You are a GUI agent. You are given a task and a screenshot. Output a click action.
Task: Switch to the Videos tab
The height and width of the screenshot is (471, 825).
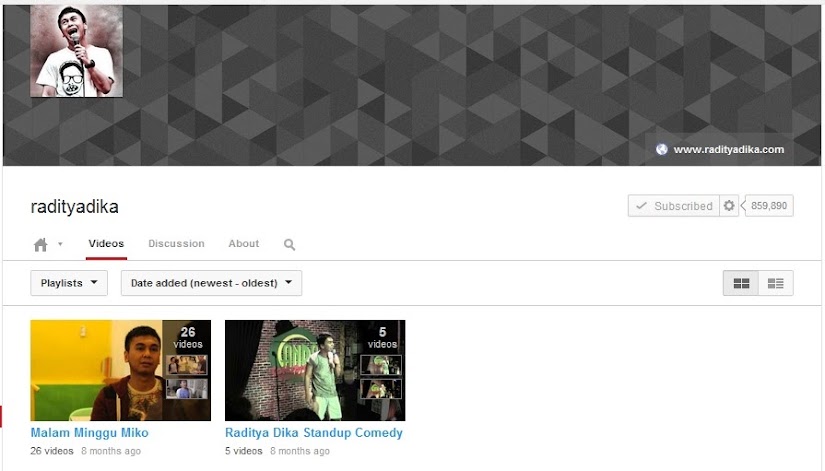coord(106,244)
